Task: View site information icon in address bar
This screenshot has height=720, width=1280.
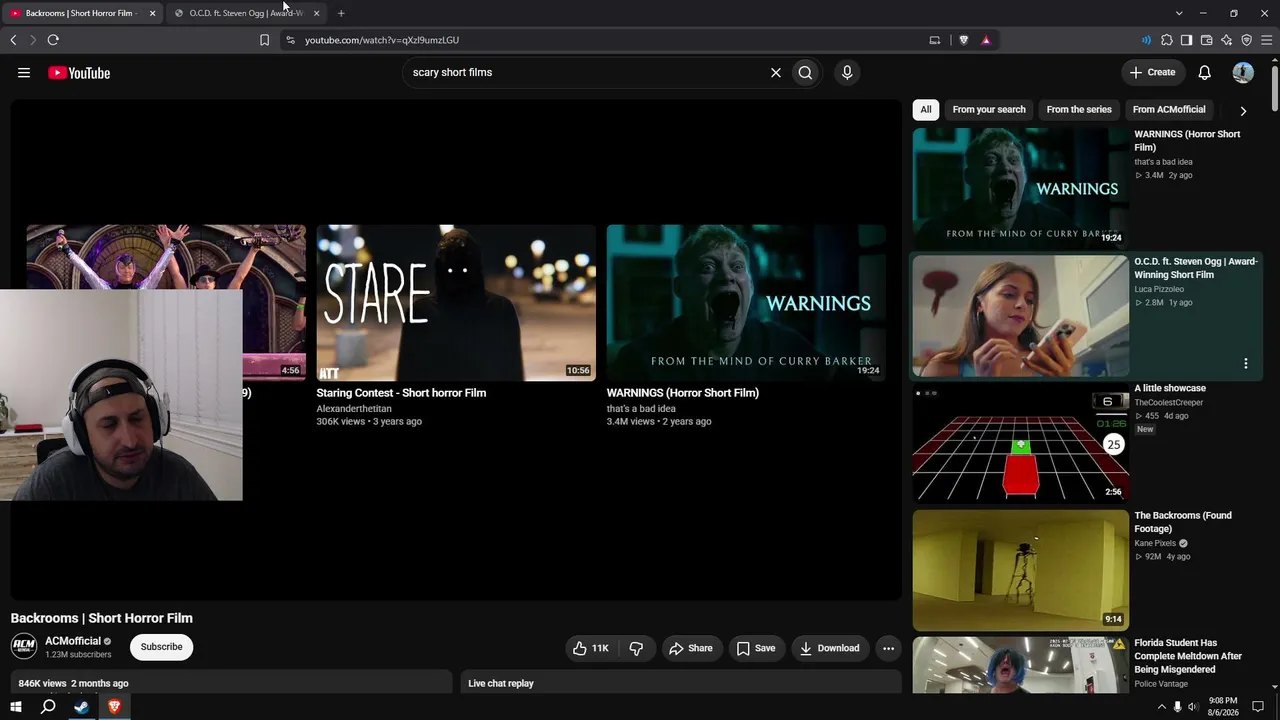Action: click(x=290, y=40)
